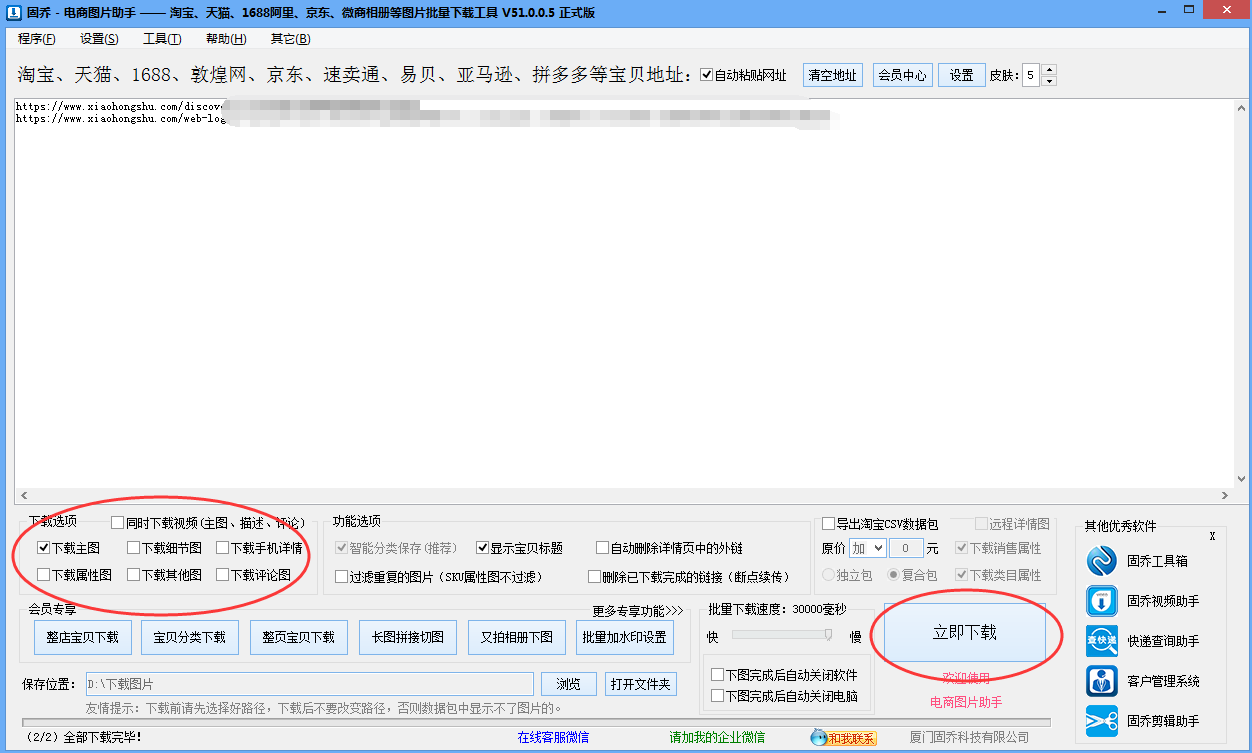Open the 原价 加 dropdown

click(x=867, y=548)
